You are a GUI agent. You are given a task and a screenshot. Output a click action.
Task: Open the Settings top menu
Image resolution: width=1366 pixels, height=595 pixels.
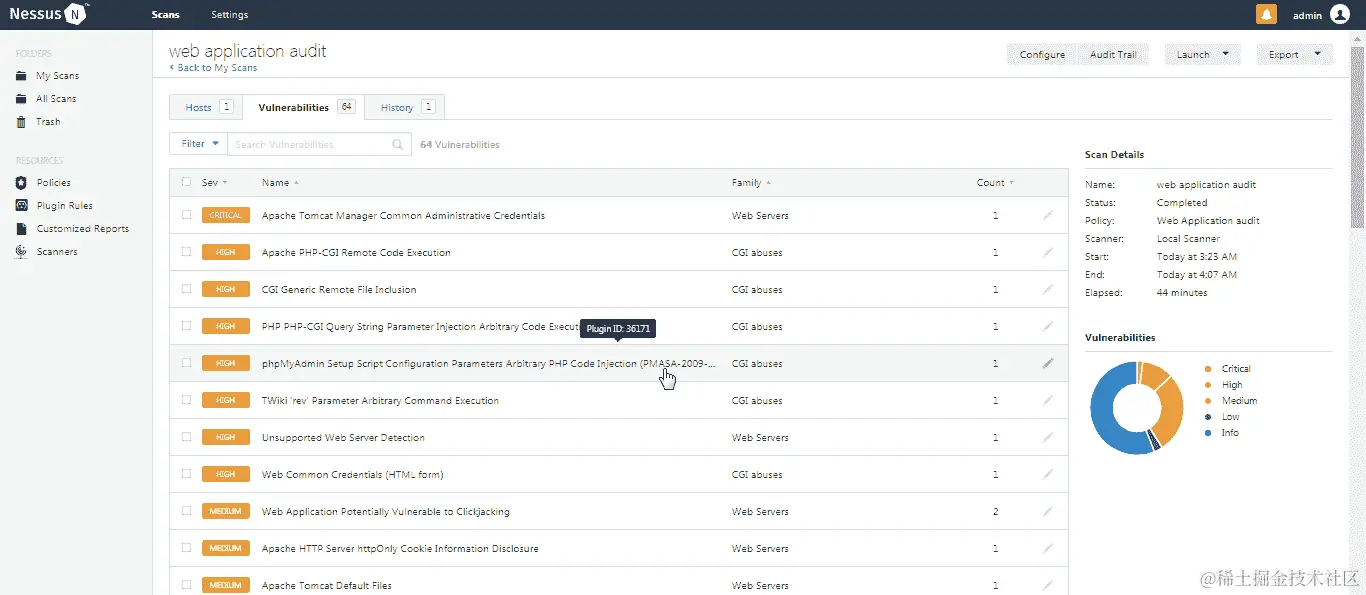230,15
